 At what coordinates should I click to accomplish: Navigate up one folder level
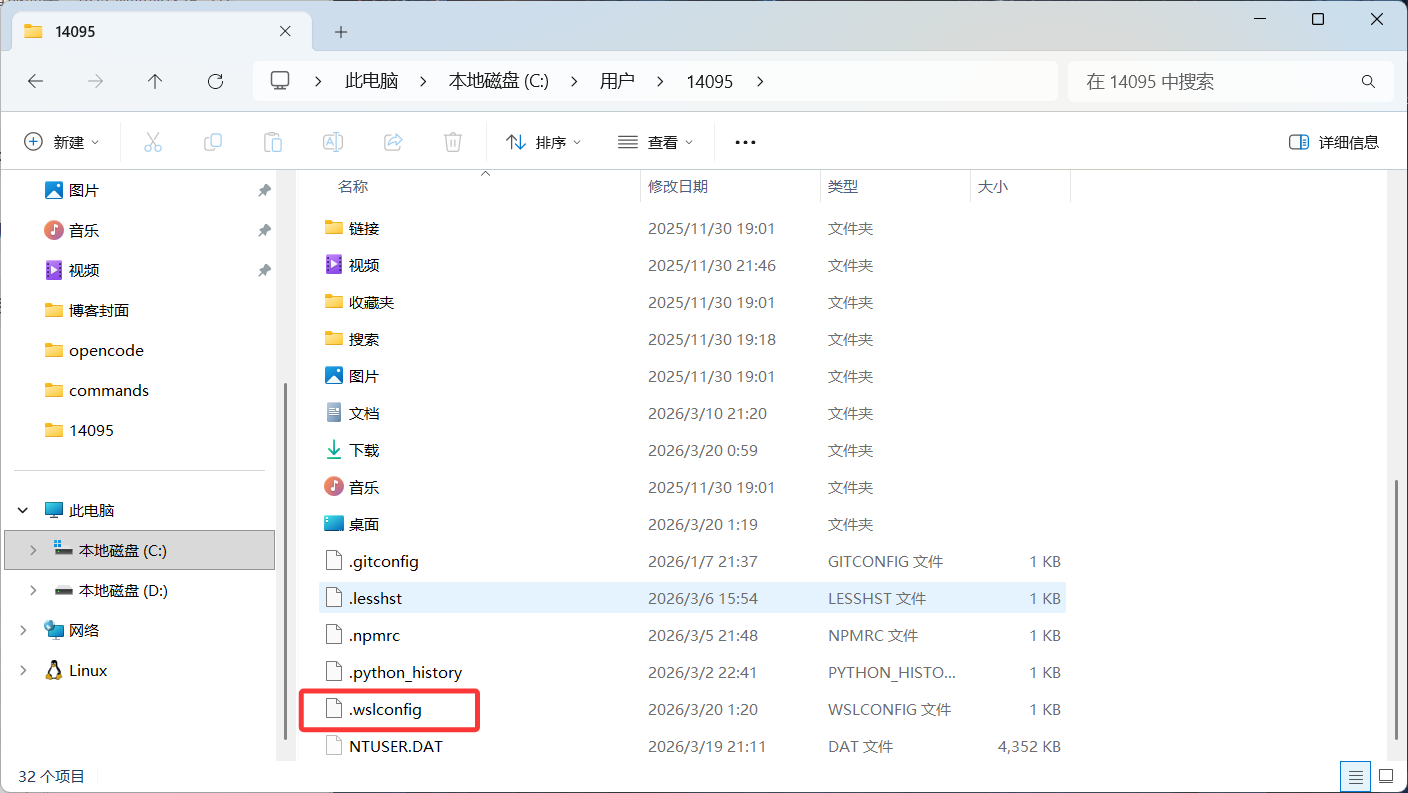(154, 82)
